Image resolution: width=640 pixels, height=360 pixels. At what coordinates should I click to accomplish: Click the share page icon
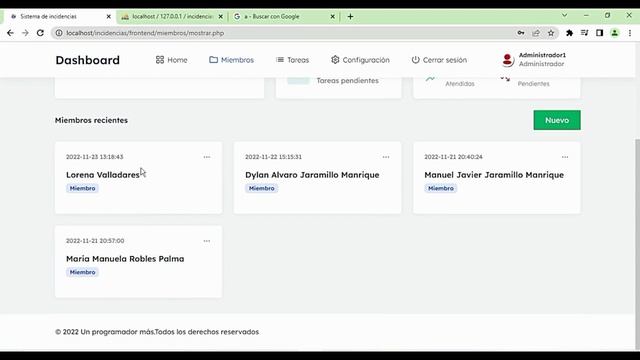pyautogui.click(x=536, y=33)
